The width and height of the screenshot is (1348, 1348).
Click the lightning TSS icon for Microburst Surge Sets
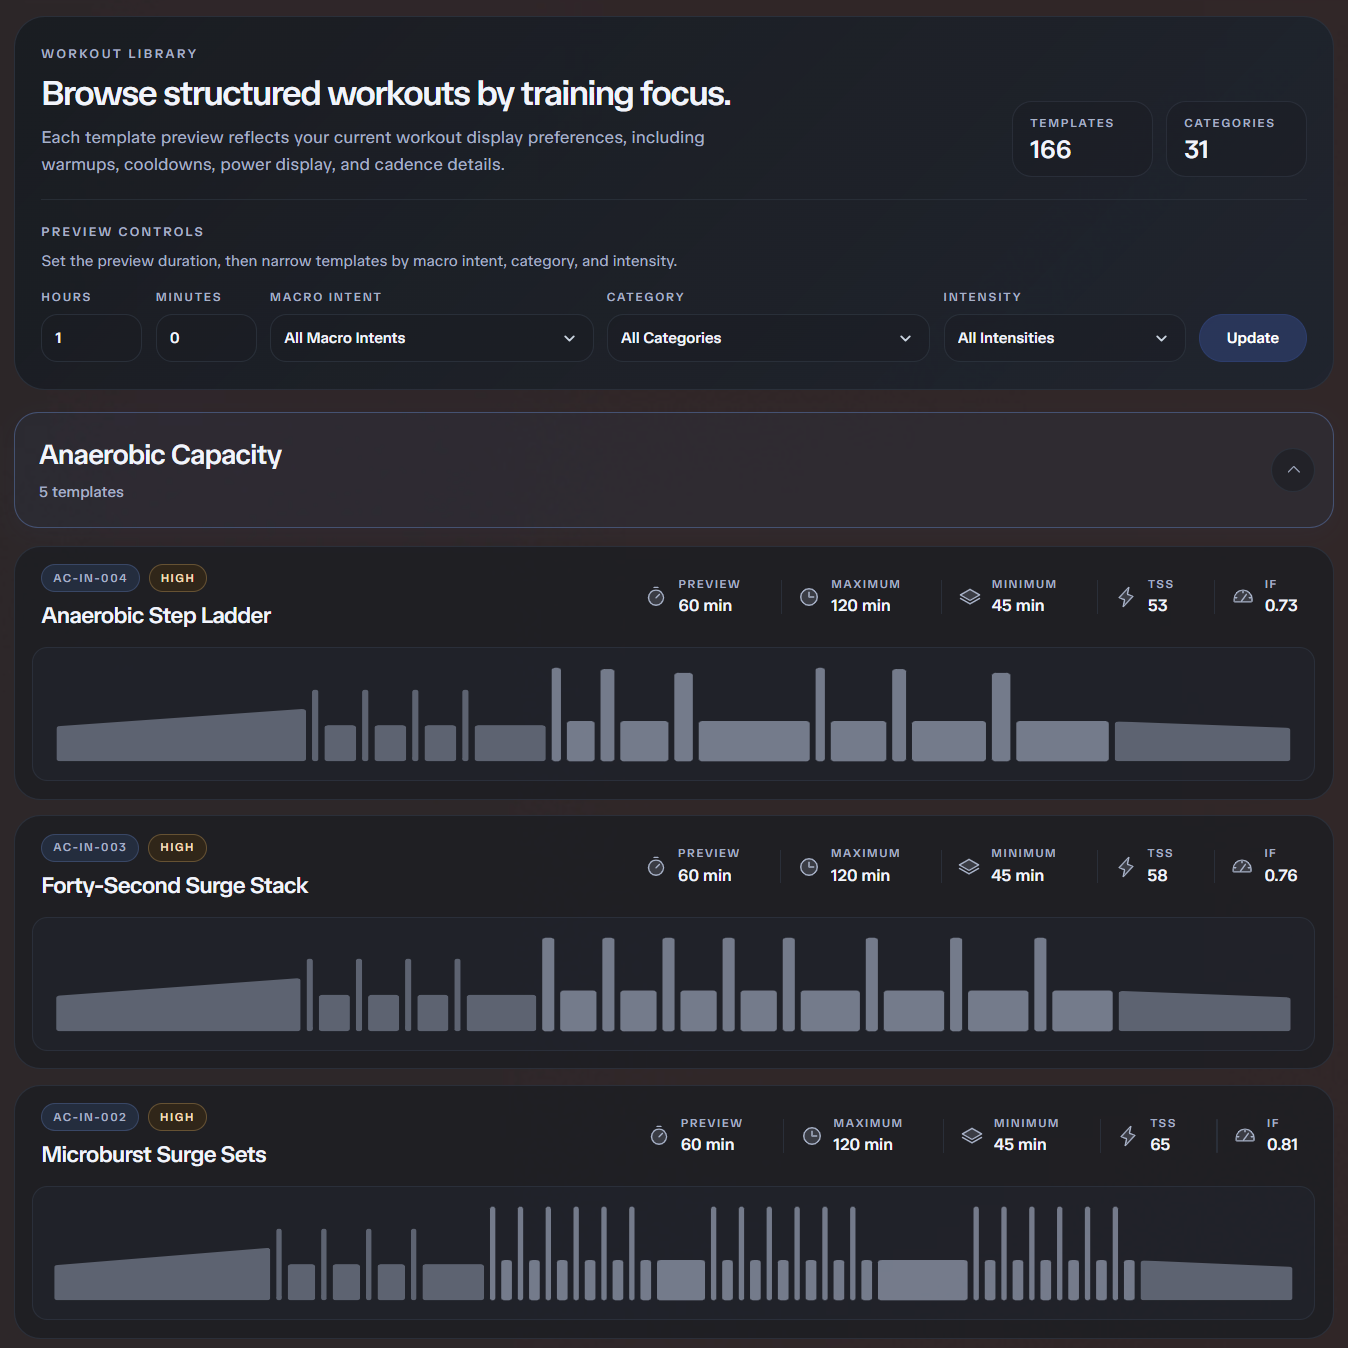coord(1128,1136)
